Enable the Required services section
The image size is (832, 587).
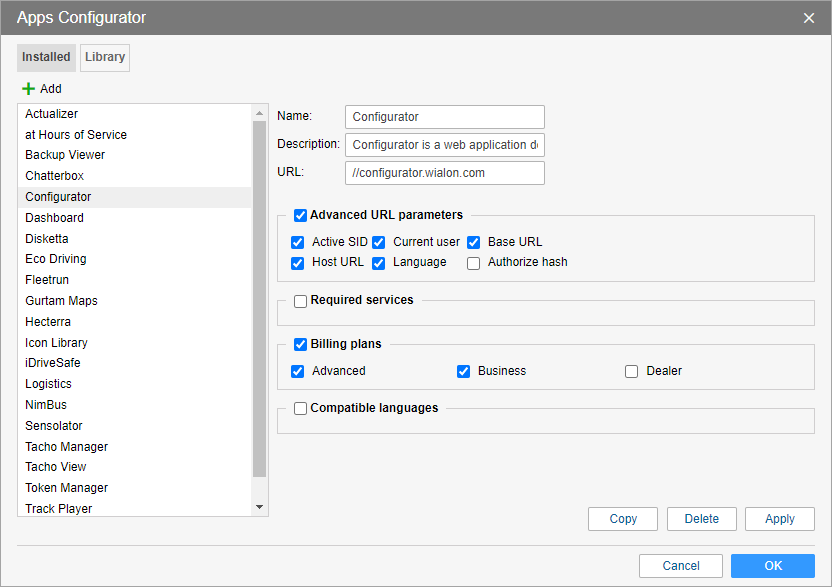[x=300, y=301]
